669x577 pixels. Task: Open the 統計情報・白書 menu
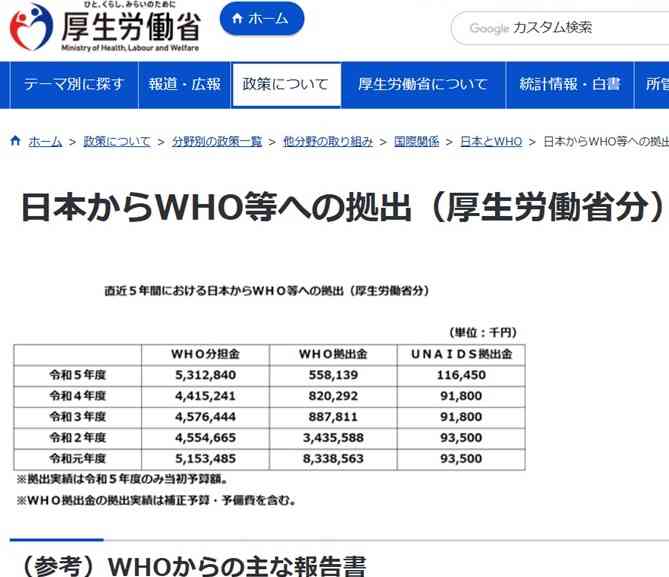coord(569,85)
